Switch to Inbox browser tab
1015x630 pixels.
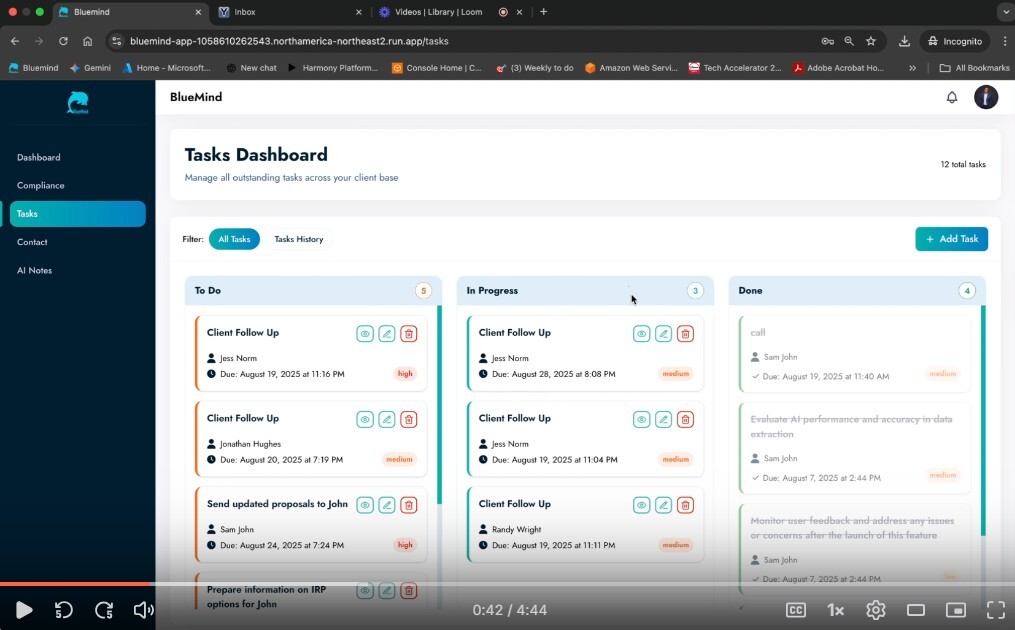291,12
